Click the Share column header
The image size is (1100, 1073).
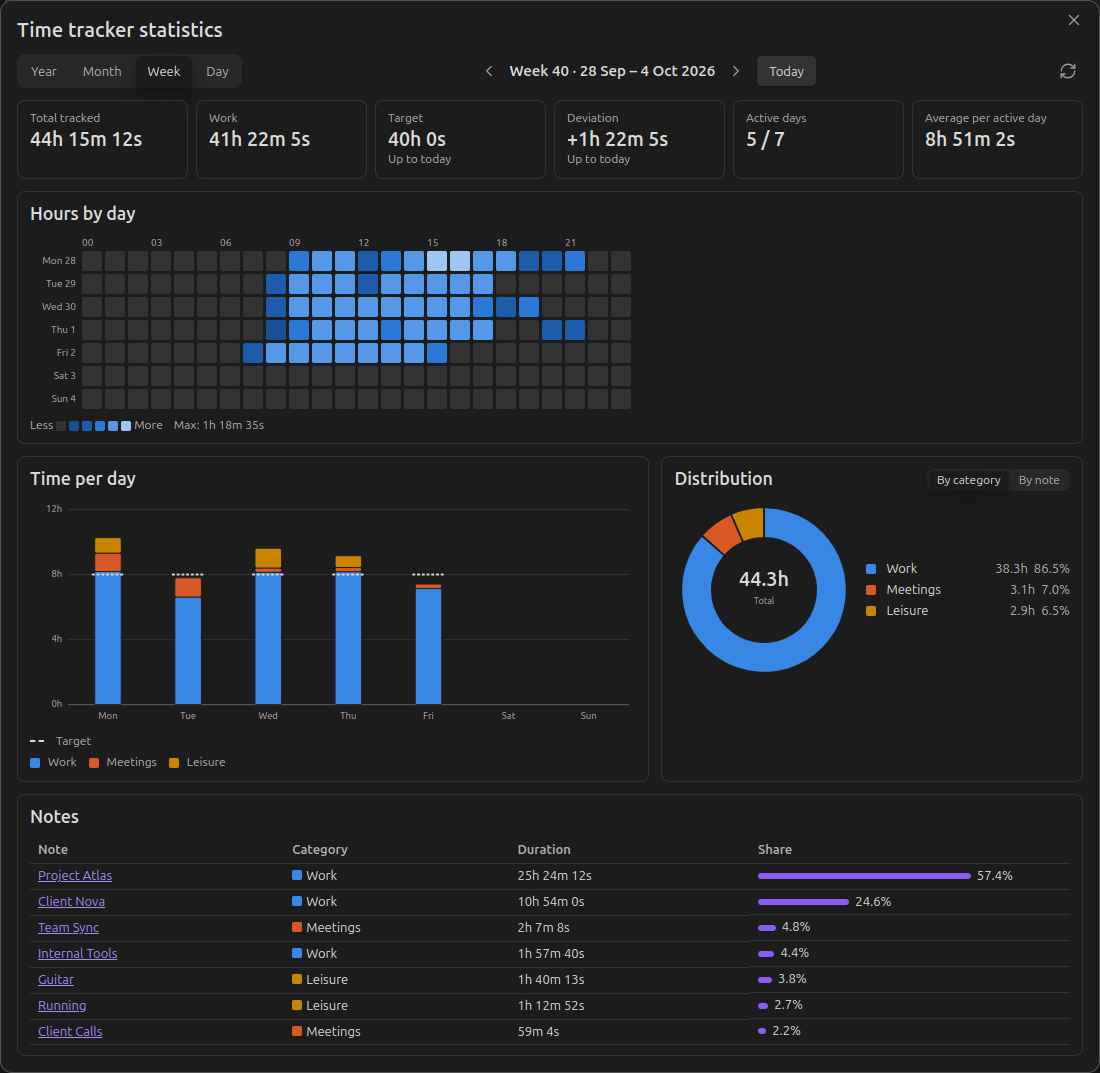(x=774, y=850)
